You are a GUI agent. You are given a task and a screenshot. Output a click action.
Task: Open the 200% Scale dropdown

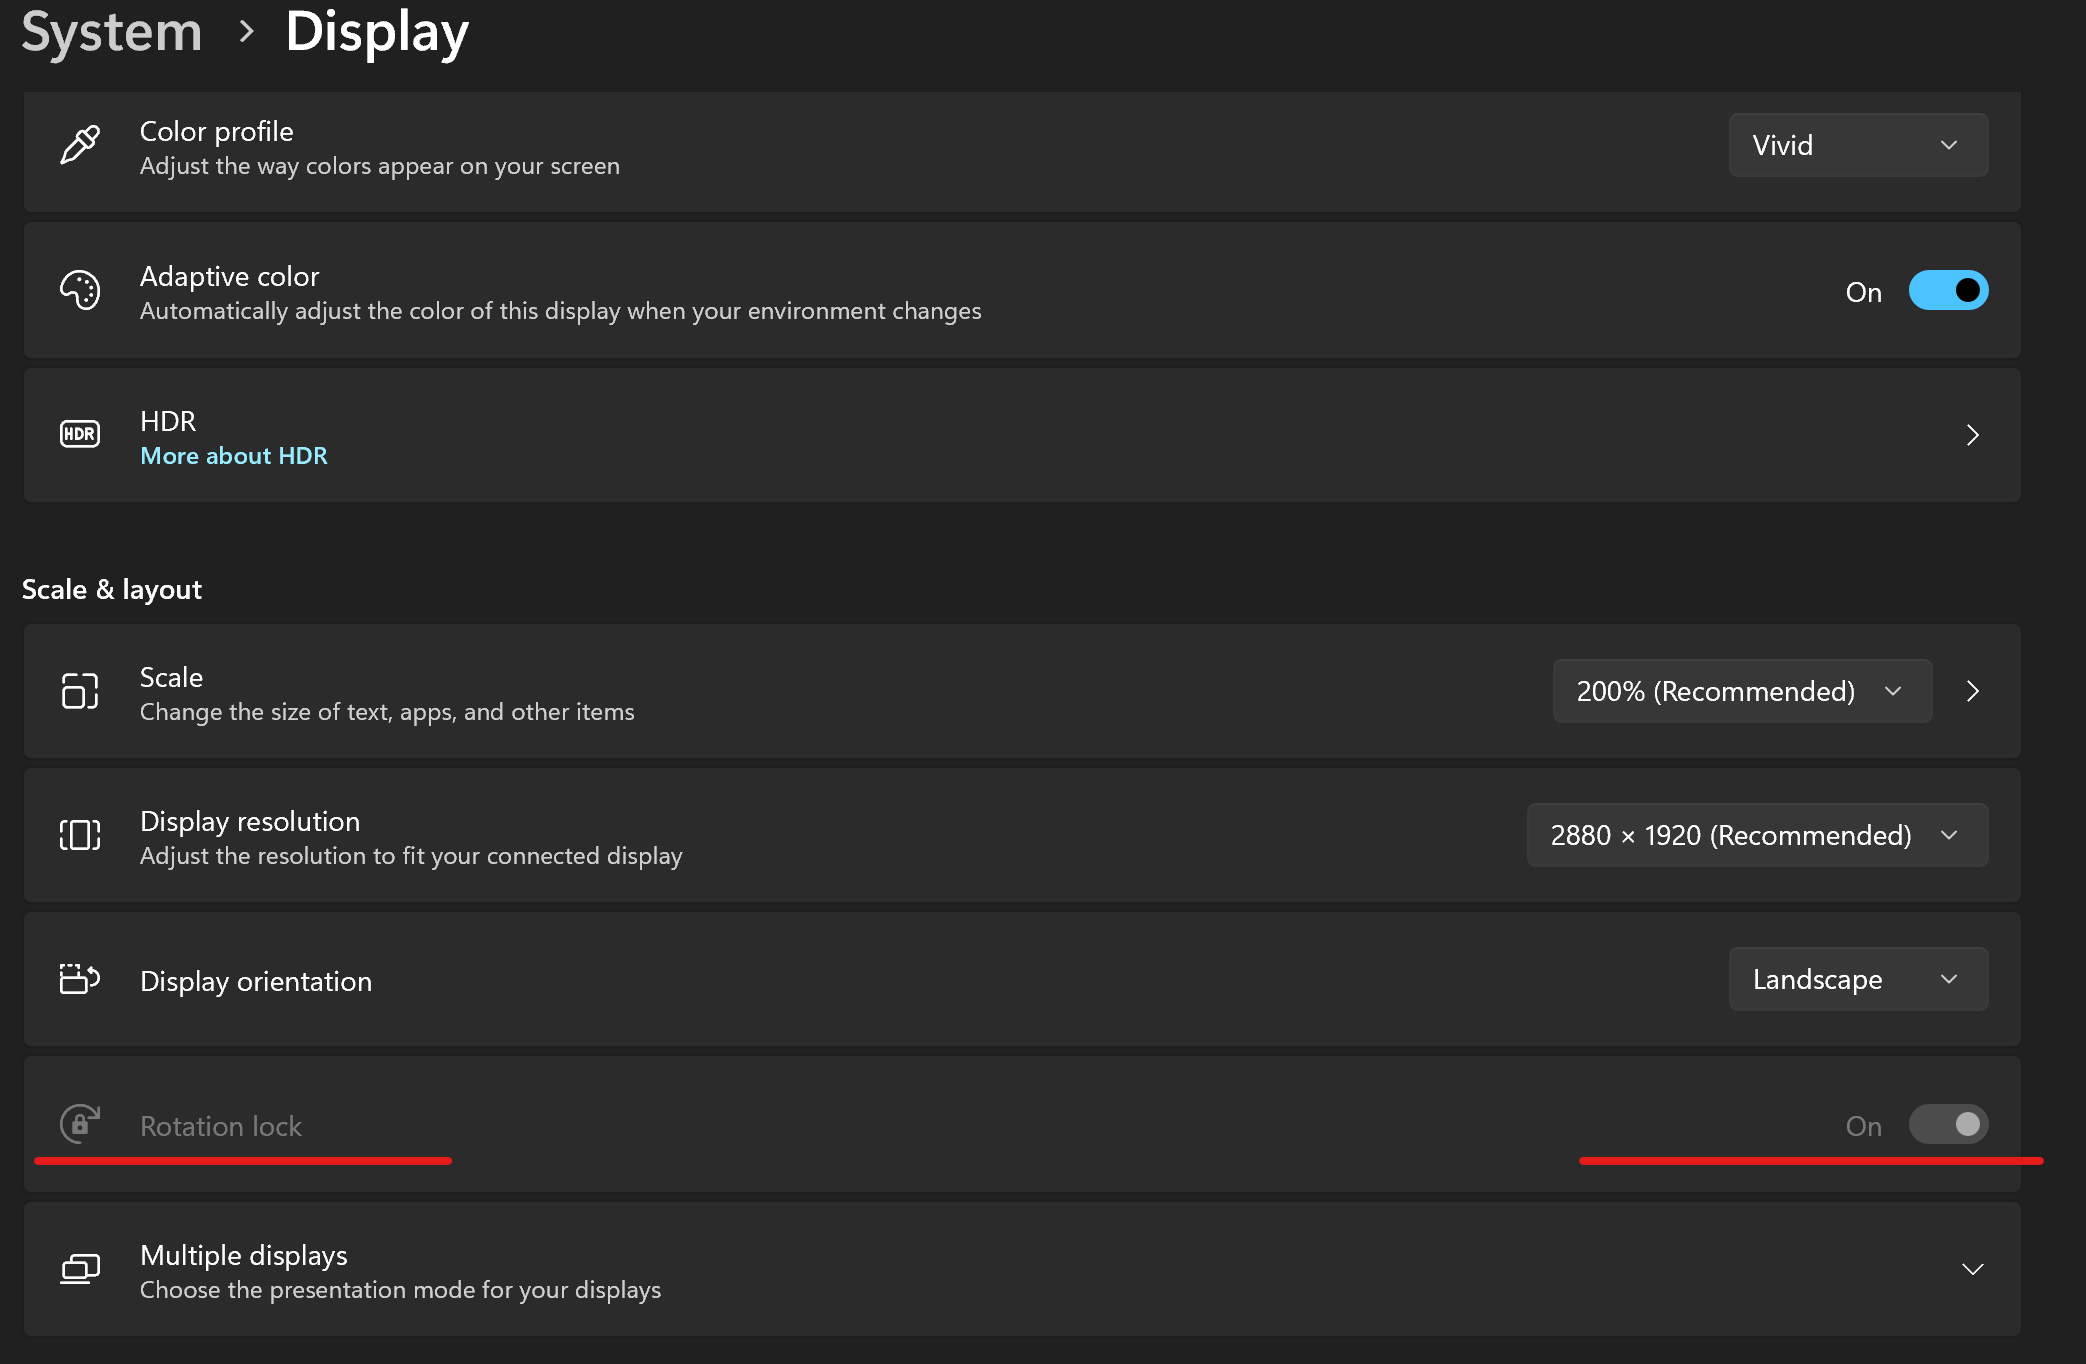pos(1741,691)
